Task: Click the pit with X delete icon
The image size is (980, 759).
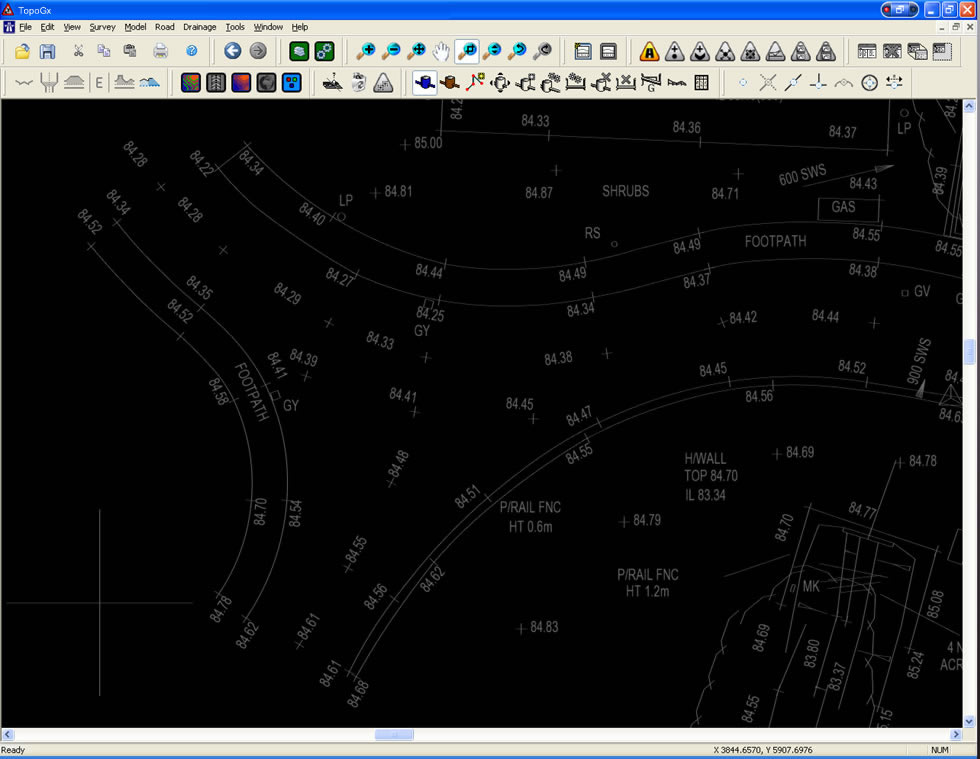Action: pos(601,83)
